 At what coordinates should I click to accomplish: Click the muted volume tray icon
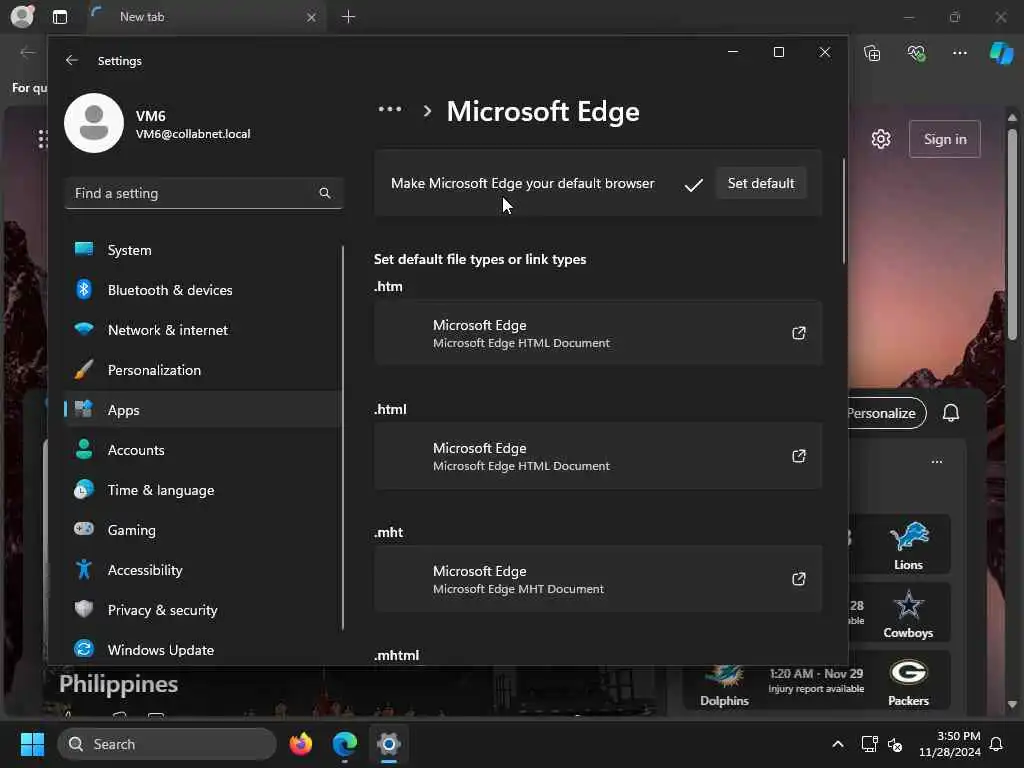895,744
